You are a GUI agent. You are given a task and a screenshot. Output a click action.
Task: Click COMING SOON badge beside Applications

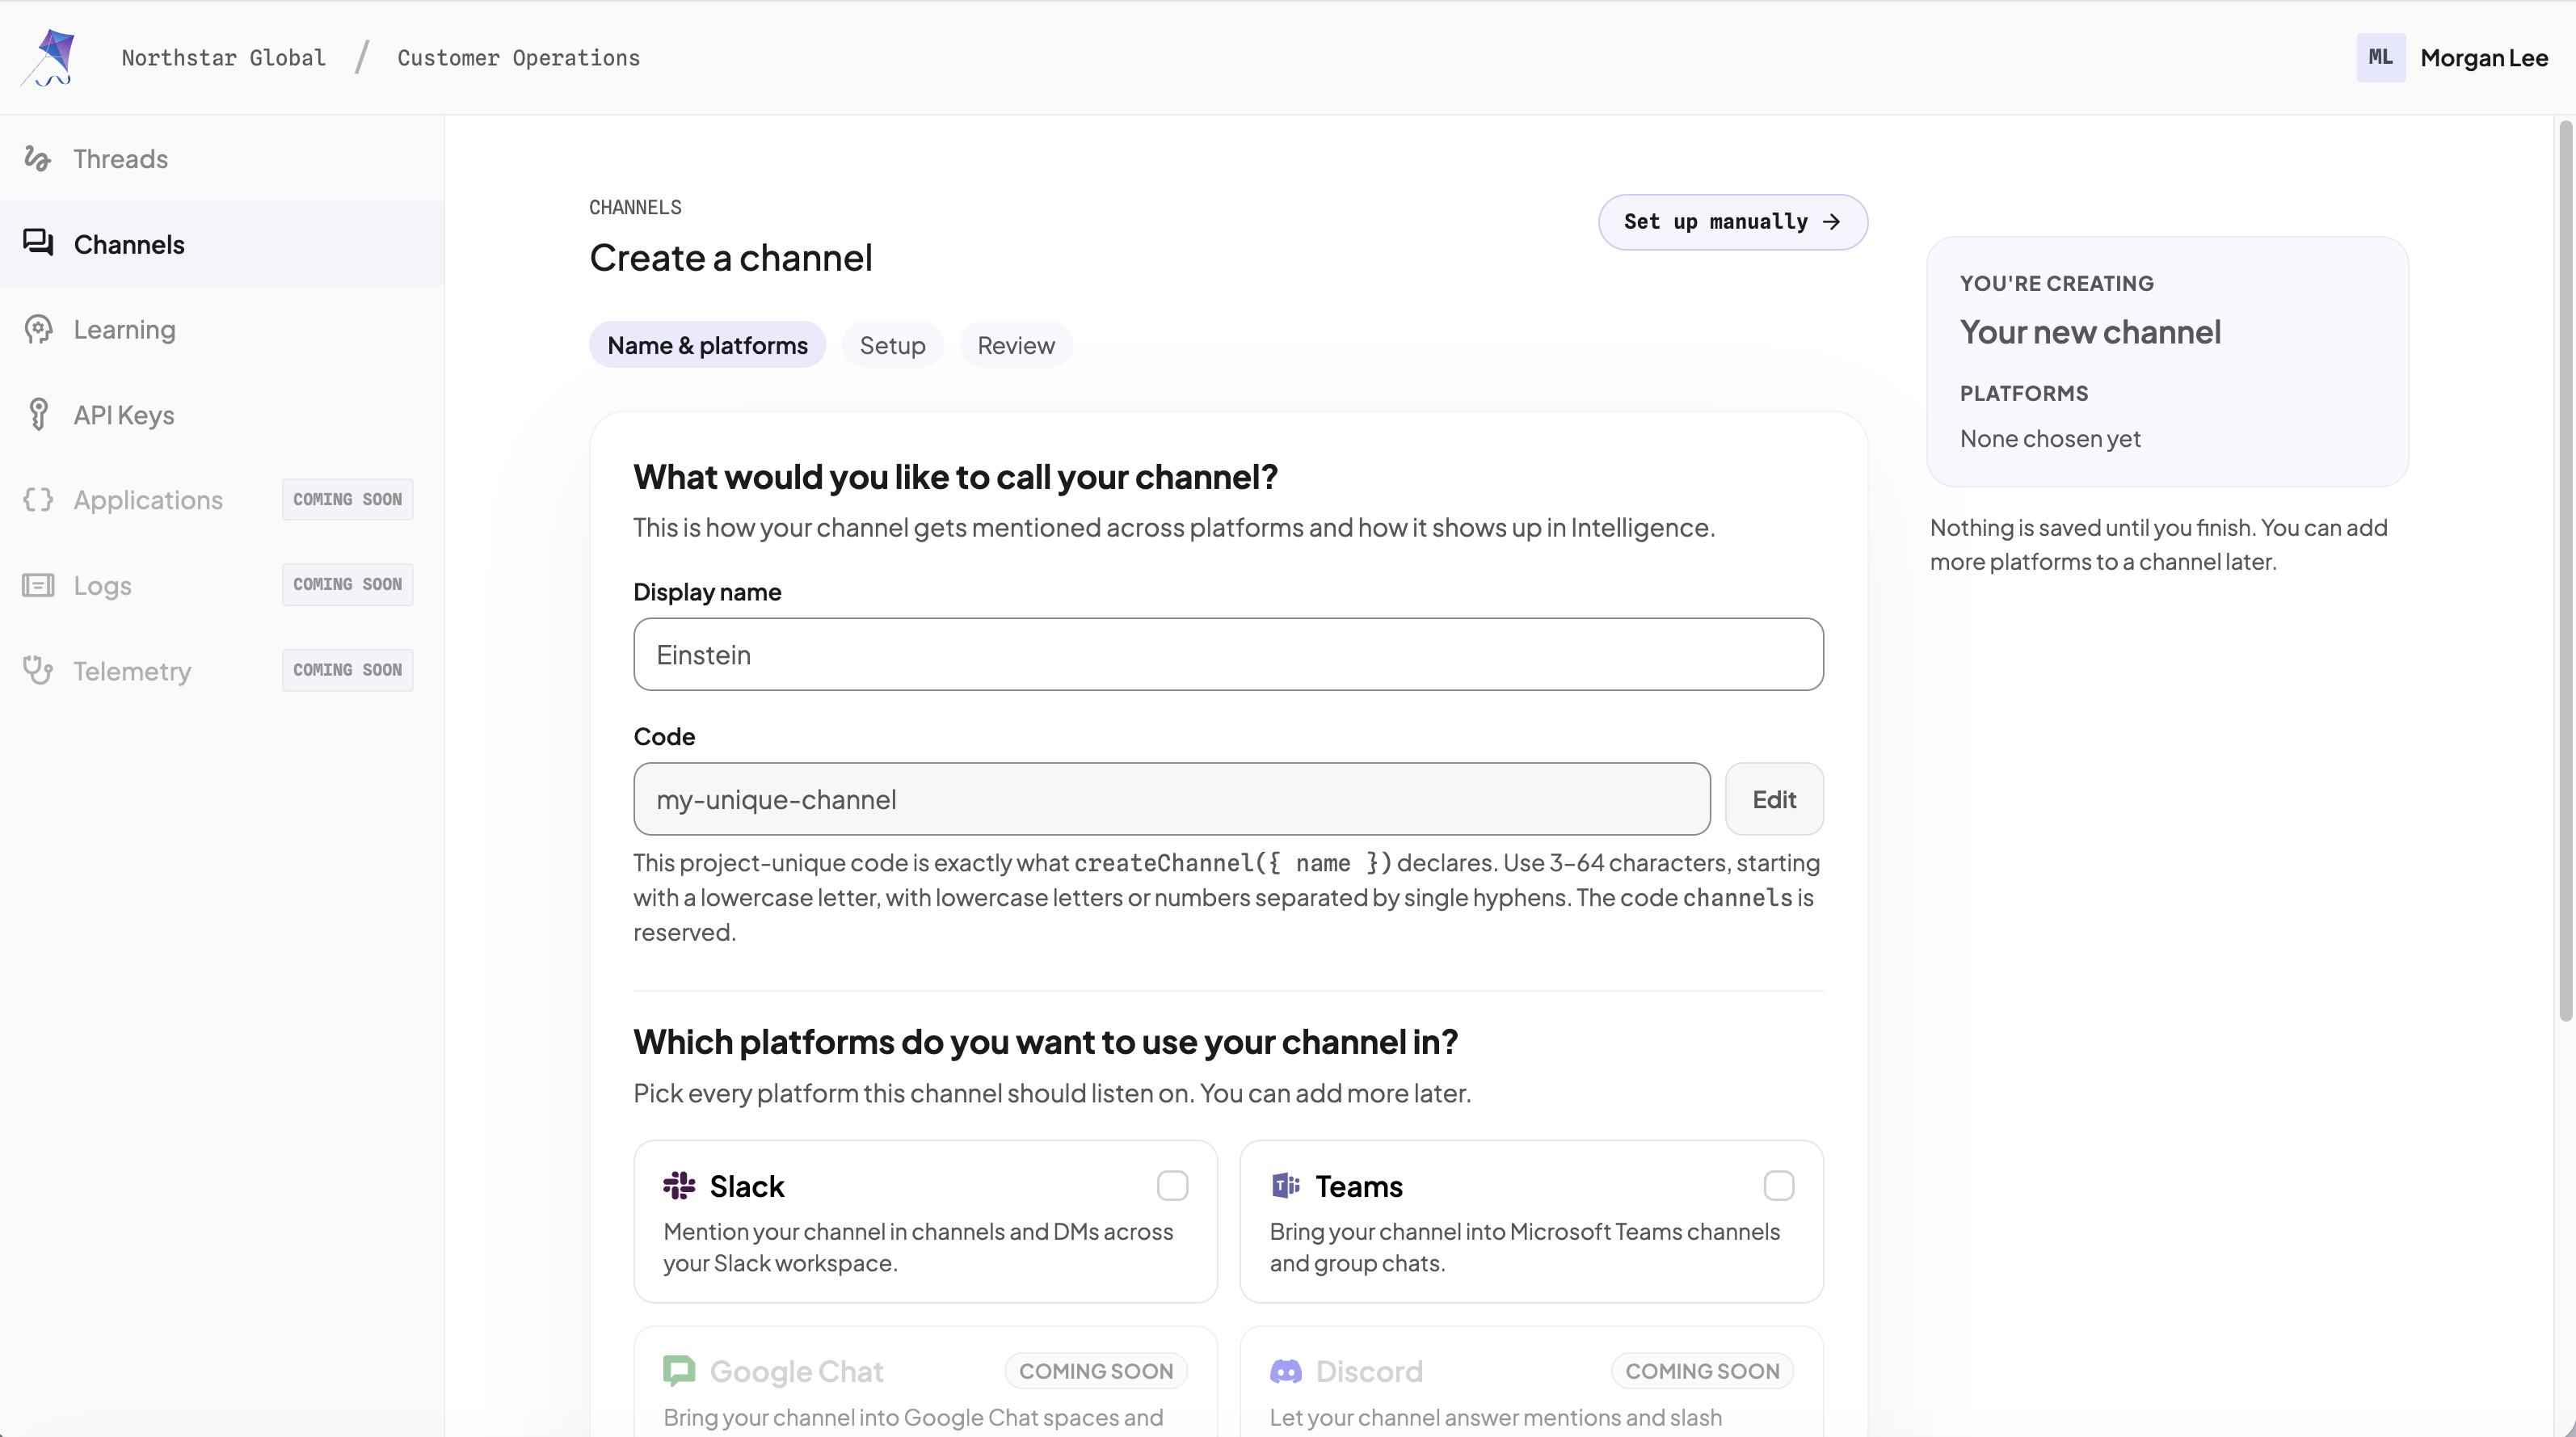tap(347, 499)
